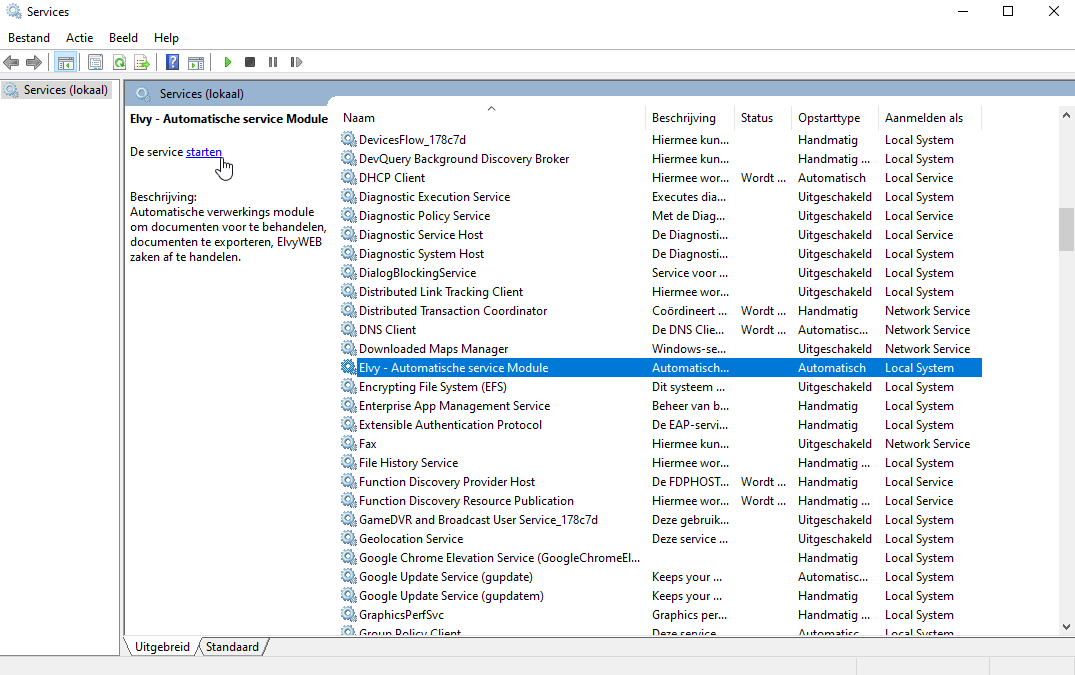Viewport: 1075px width, 675px height.
Task: Restart the service with the restart icon
Action: click(296, 62)
